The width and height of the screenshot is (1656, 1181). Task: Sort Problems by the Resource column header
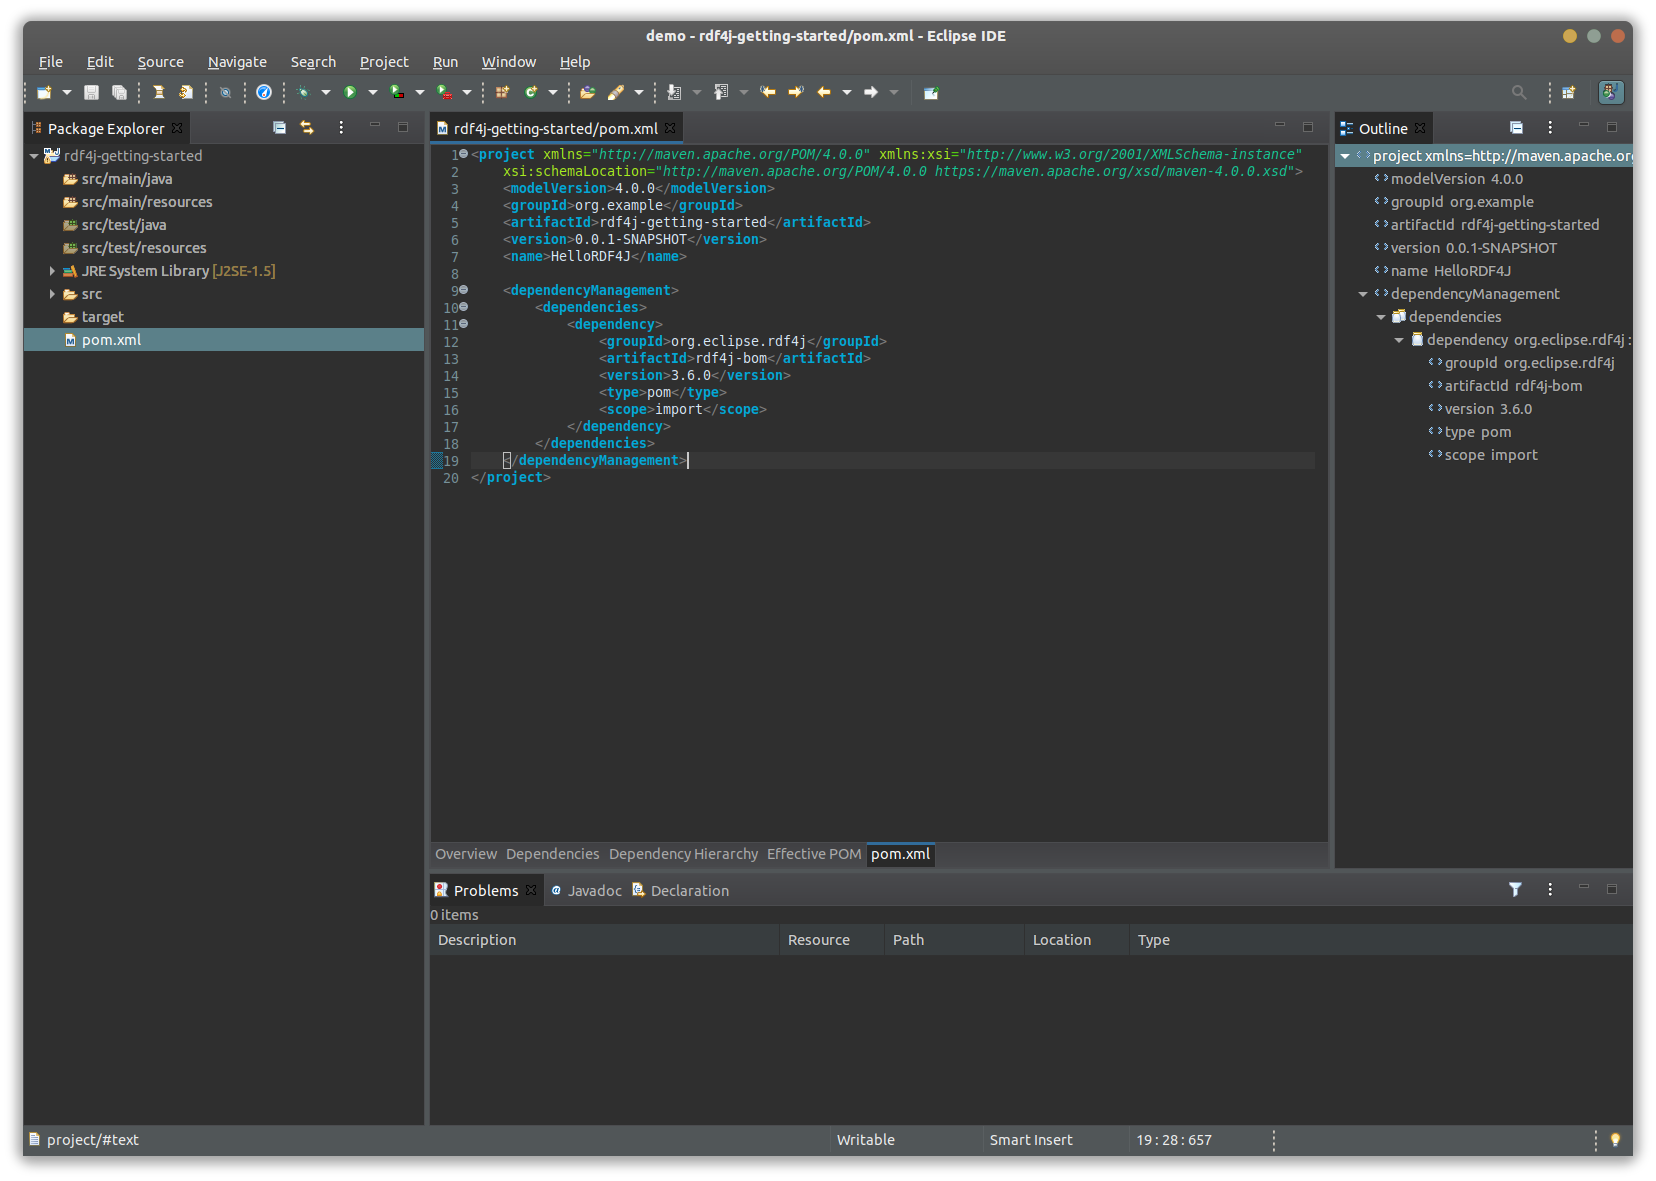pyautogui.click(x=831, y=940)
